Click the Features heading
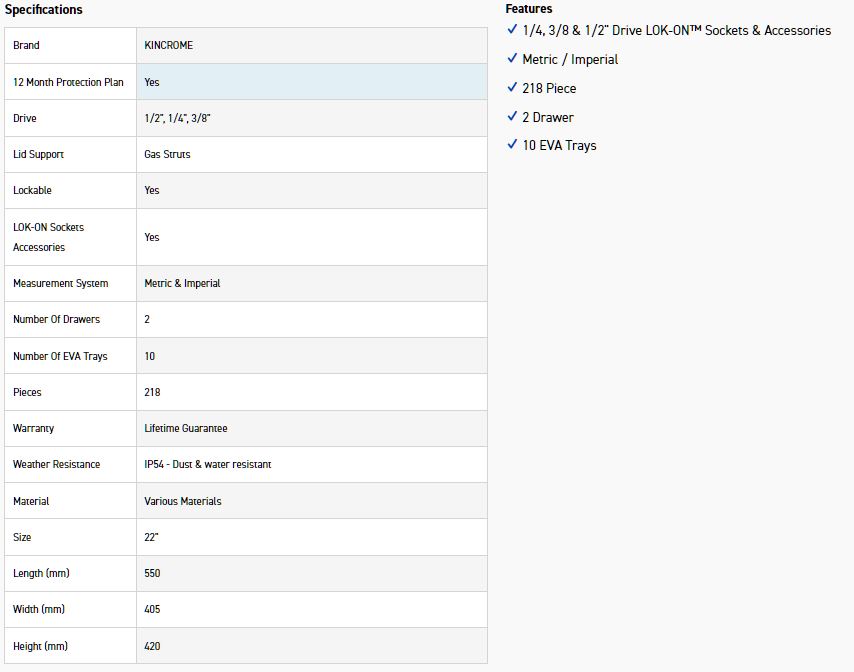Viewport: 854px width, 672px height. click(x=528, y=9)
